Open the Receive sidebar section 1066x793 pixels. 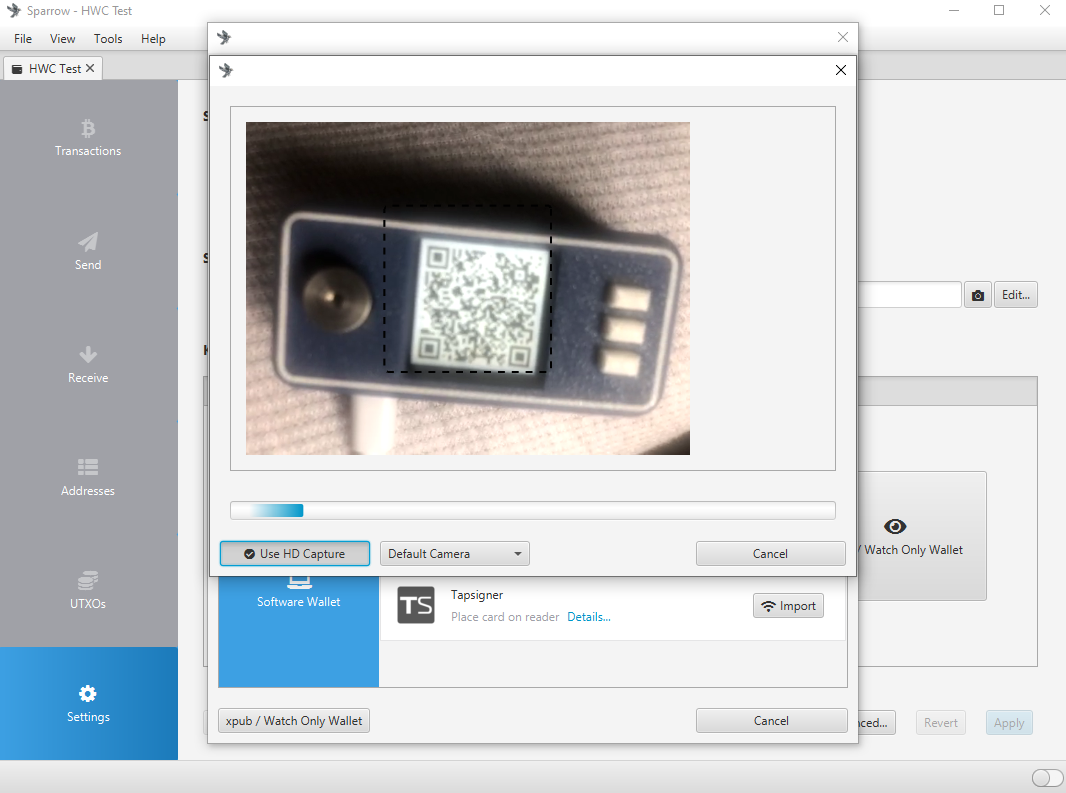(x=88, y=365)
